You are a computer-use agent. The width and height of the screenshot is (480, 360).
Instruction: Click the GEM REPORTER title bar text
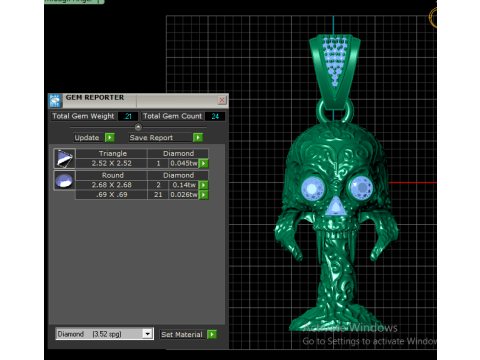pos(95,98)
